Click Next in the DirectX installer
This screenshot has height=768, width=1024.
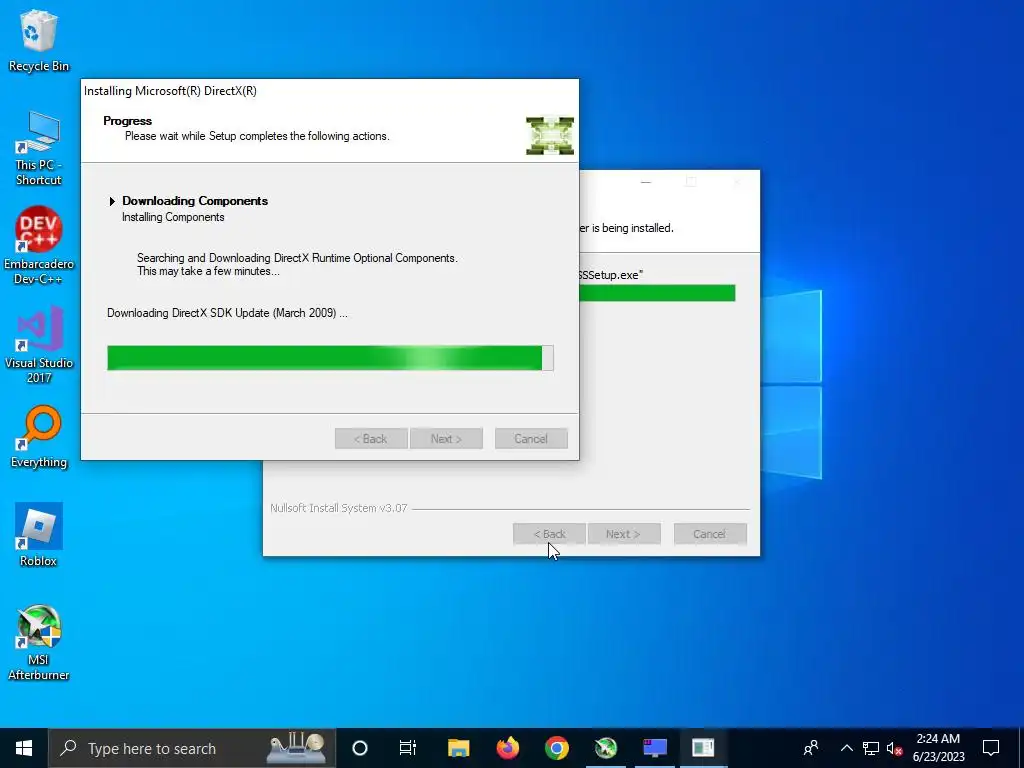coord(446,439)
